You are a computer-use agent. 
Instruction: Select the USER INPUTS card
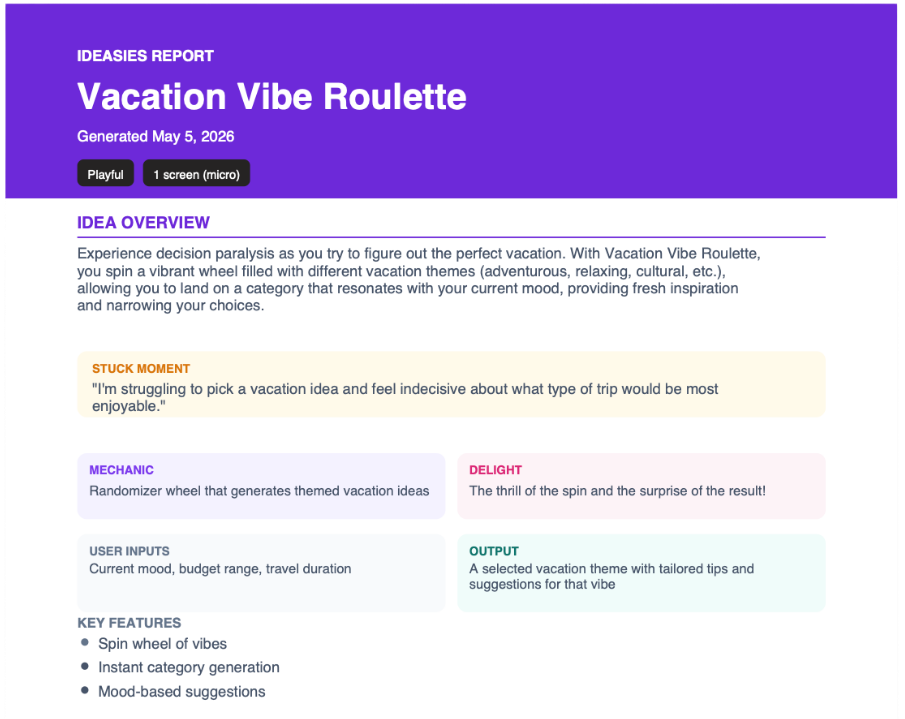pos(261,572)
